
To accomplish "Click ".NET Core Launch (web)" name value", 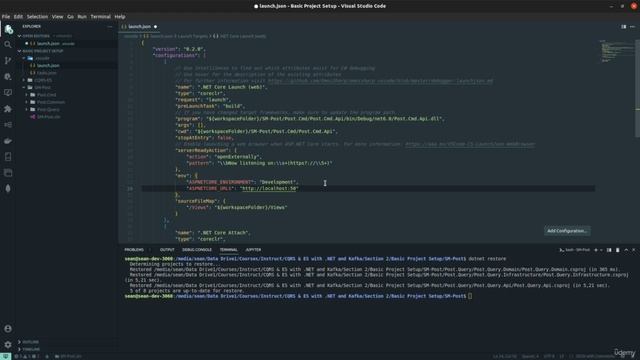I will (x=232, y=87).
